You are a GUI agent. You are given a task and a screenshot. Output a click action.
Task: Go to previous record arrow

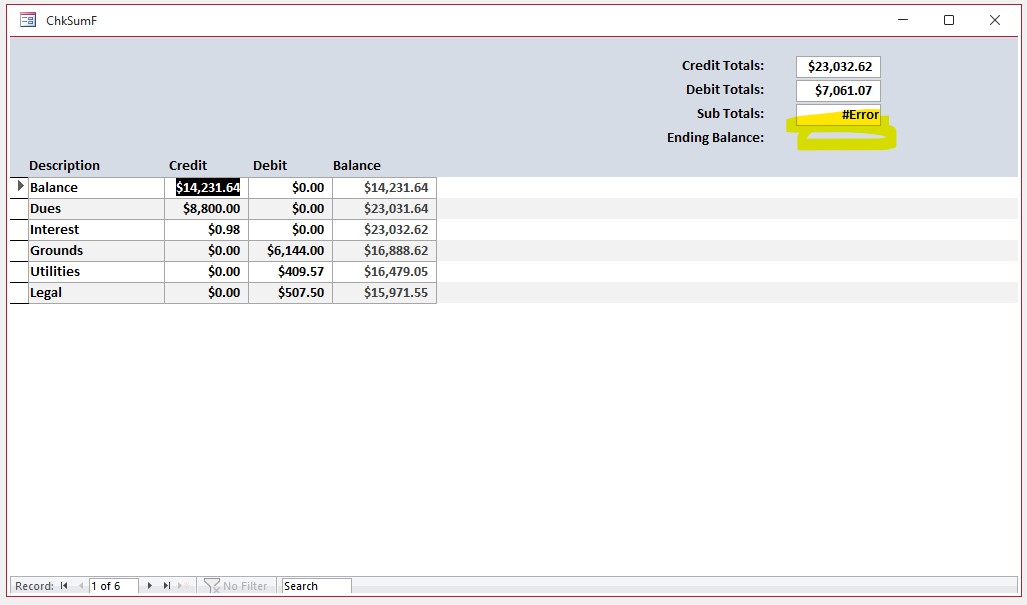(x=81, y=586)
